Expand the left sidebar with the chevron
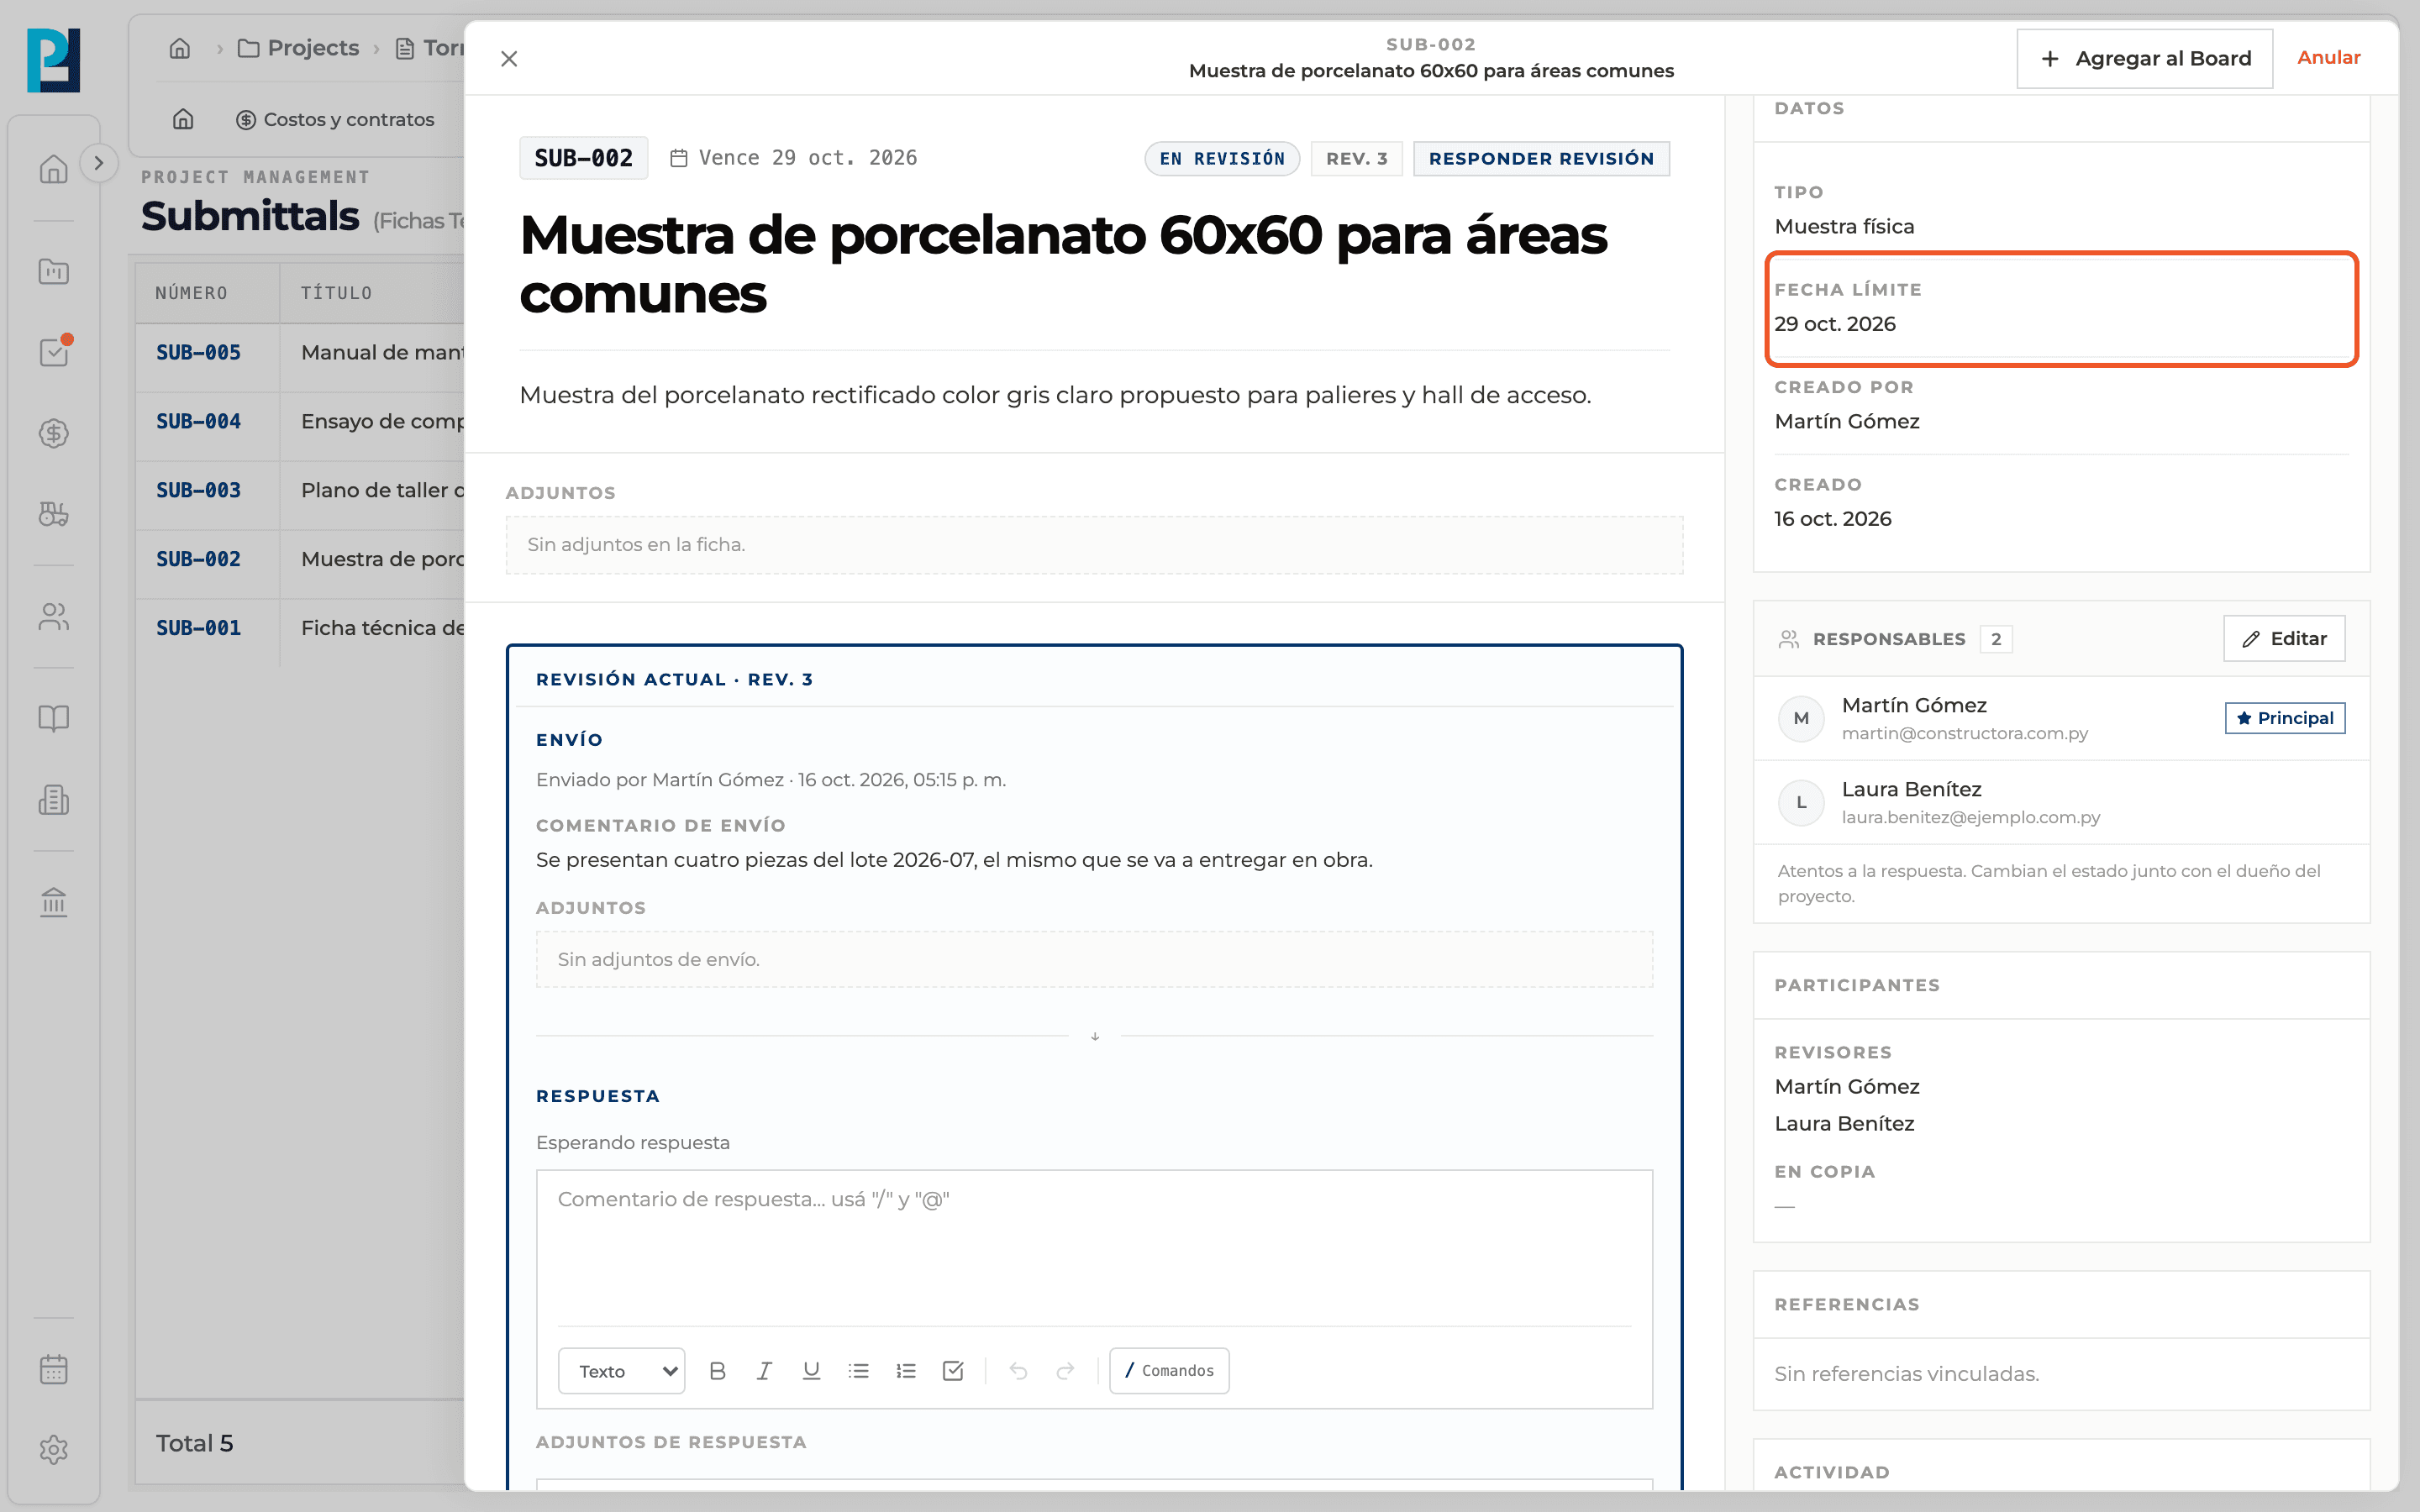The width and height of the screenshot is (2420, 1512). tap(98, 163)
